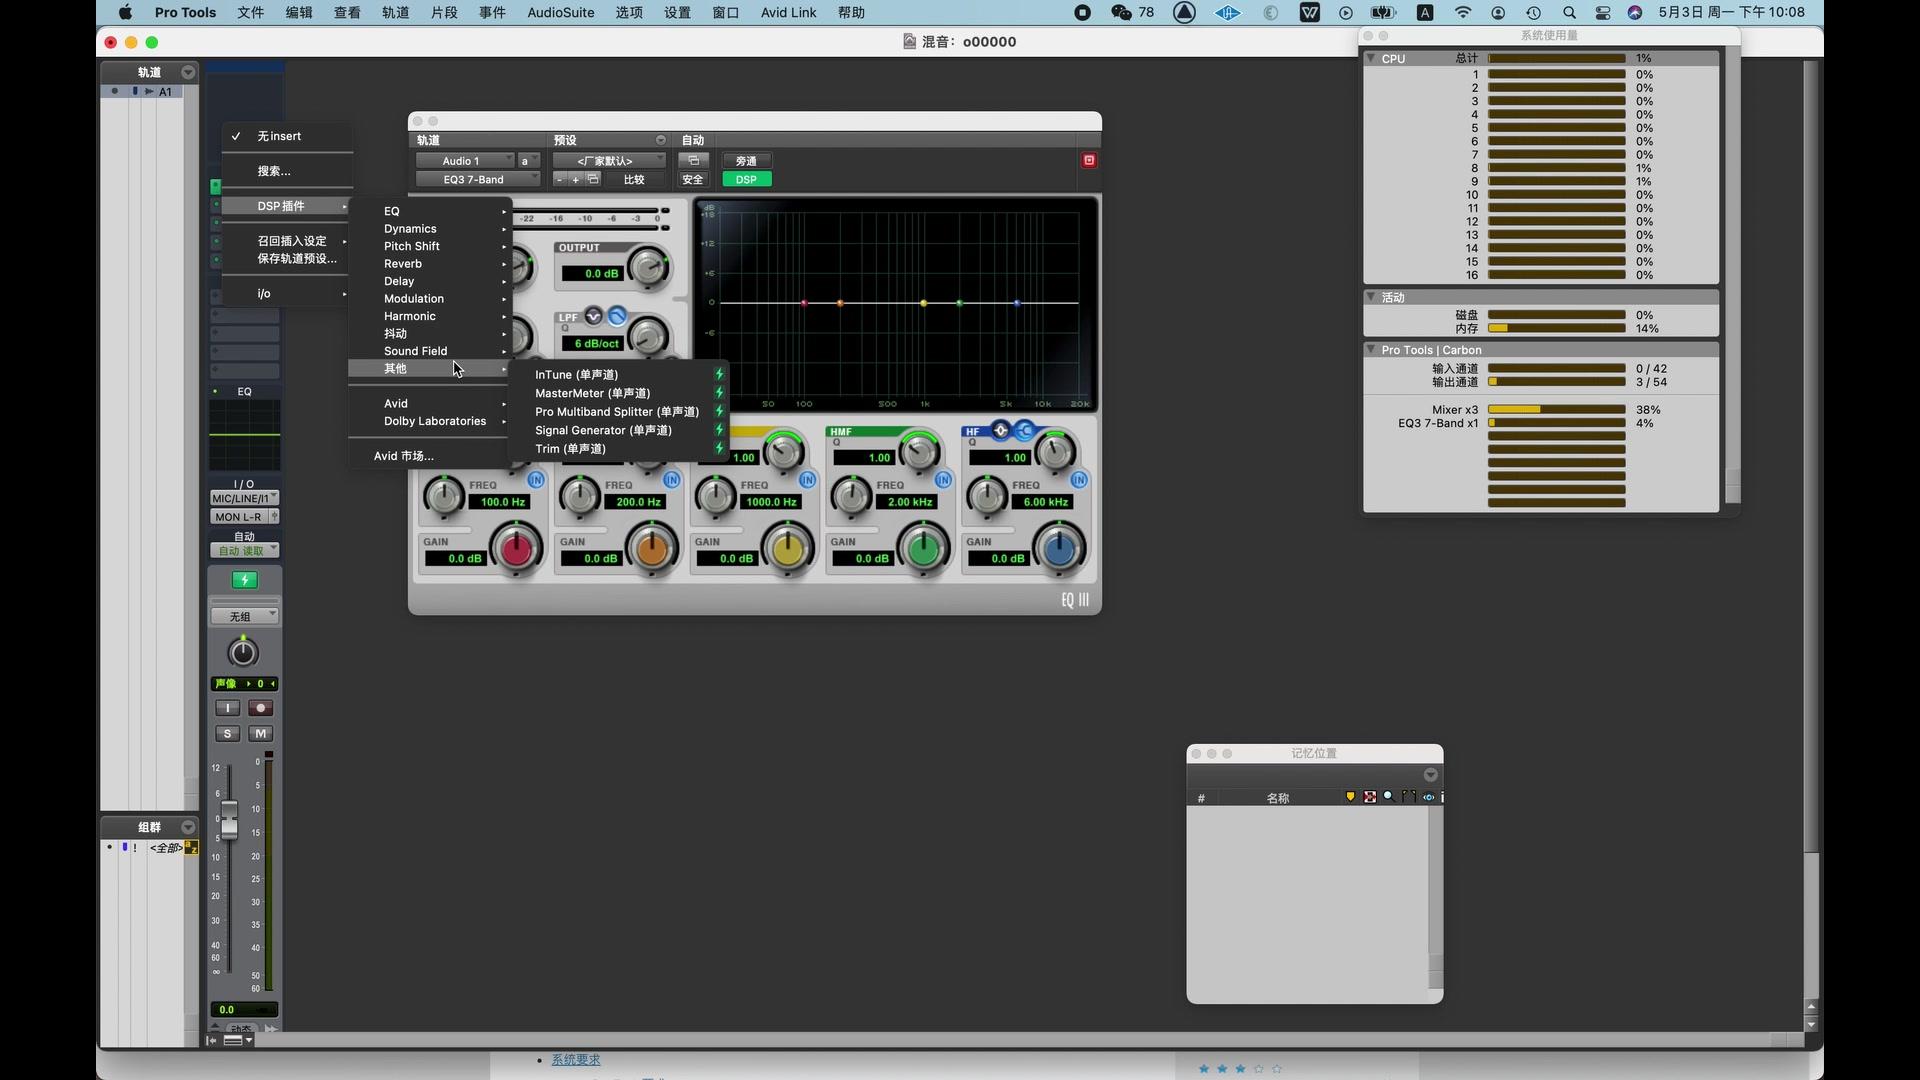Collapse the Pro Tools | Carbon section

point(1371,350)
